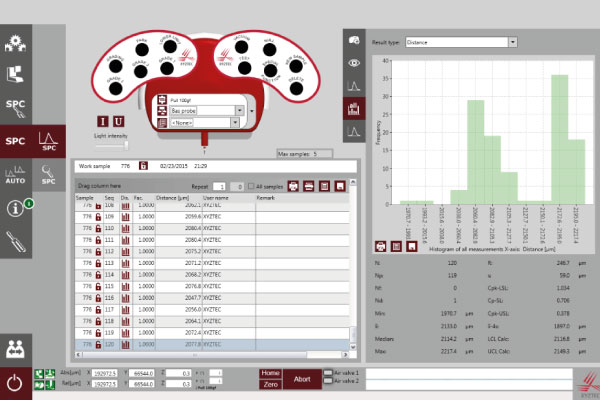Enable the All samples checkbox
This screenshot has width=600, height=400.
[x=251, y=186]
